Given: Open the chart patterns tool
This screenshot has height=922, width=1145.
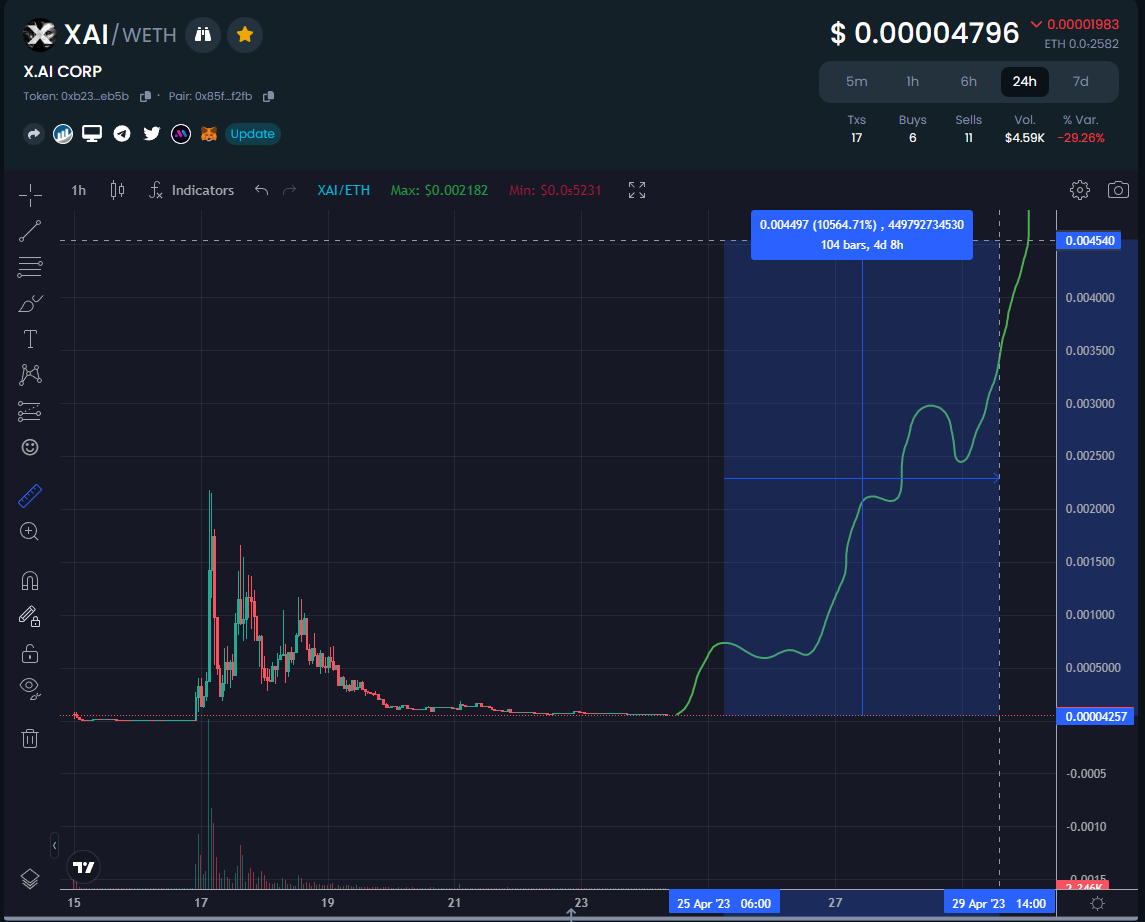Looking at the screenshot, I should click(30, 374).
